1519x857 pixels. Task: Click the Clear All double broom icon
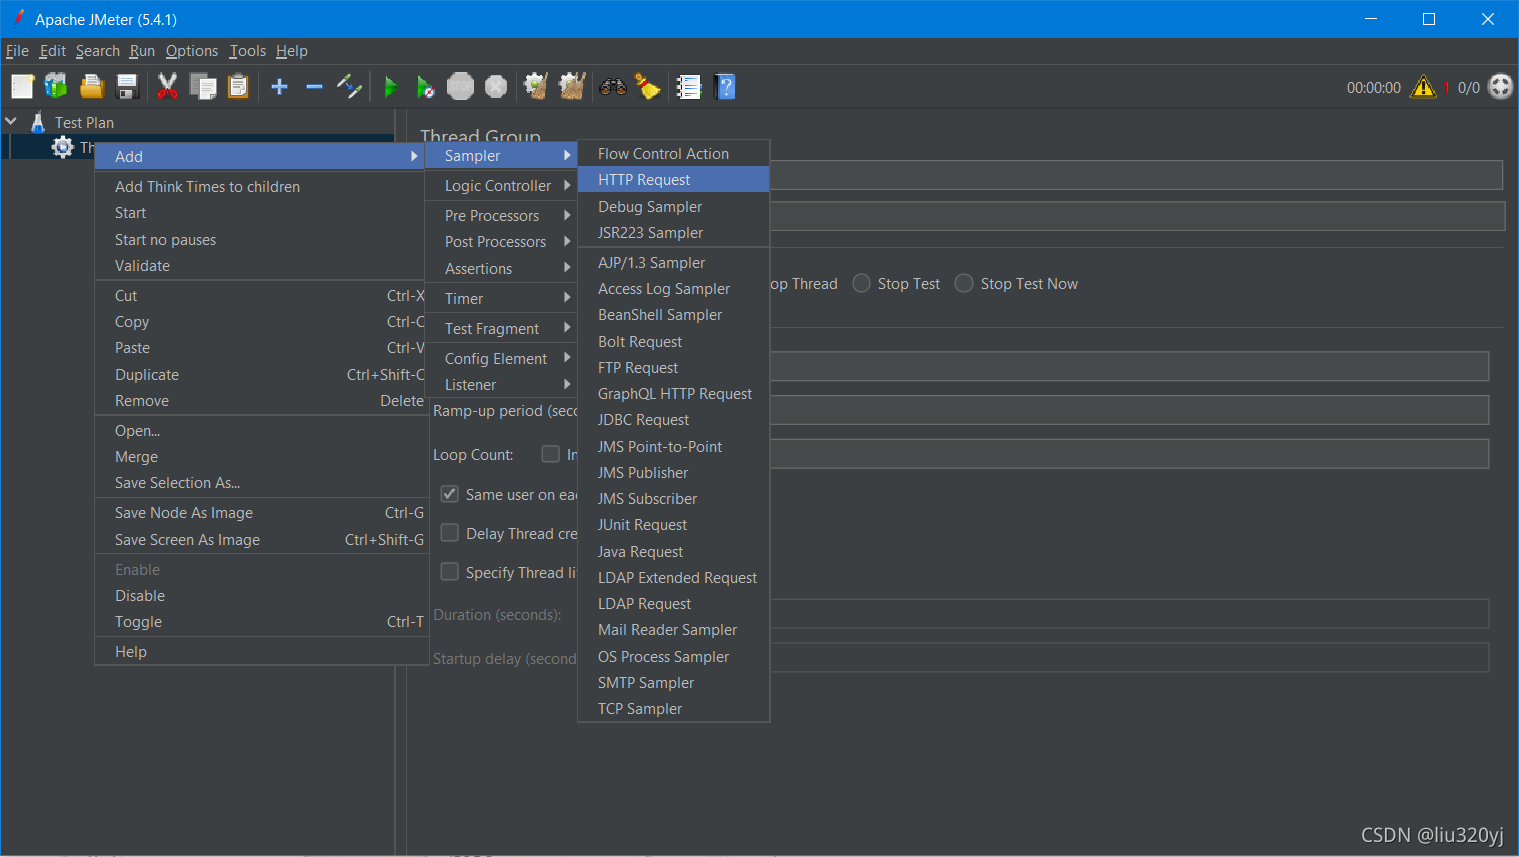click(572, 87)
